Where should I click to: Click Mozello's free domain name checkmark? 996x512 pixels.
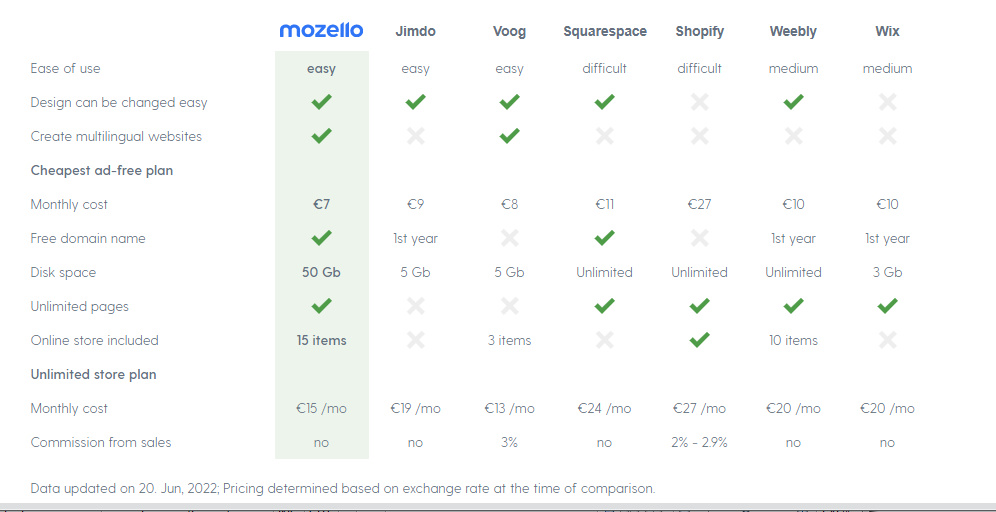click(321, 238)
